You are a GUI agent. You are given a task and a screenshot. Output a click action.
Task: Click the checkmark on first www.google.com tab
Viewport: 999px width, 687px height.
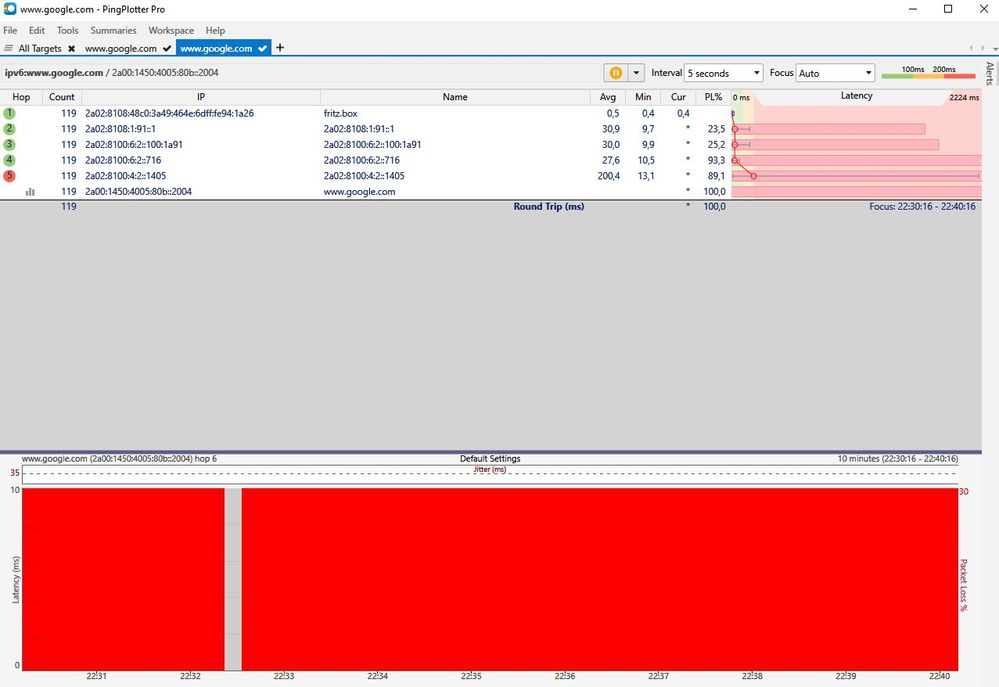point(167,48)
